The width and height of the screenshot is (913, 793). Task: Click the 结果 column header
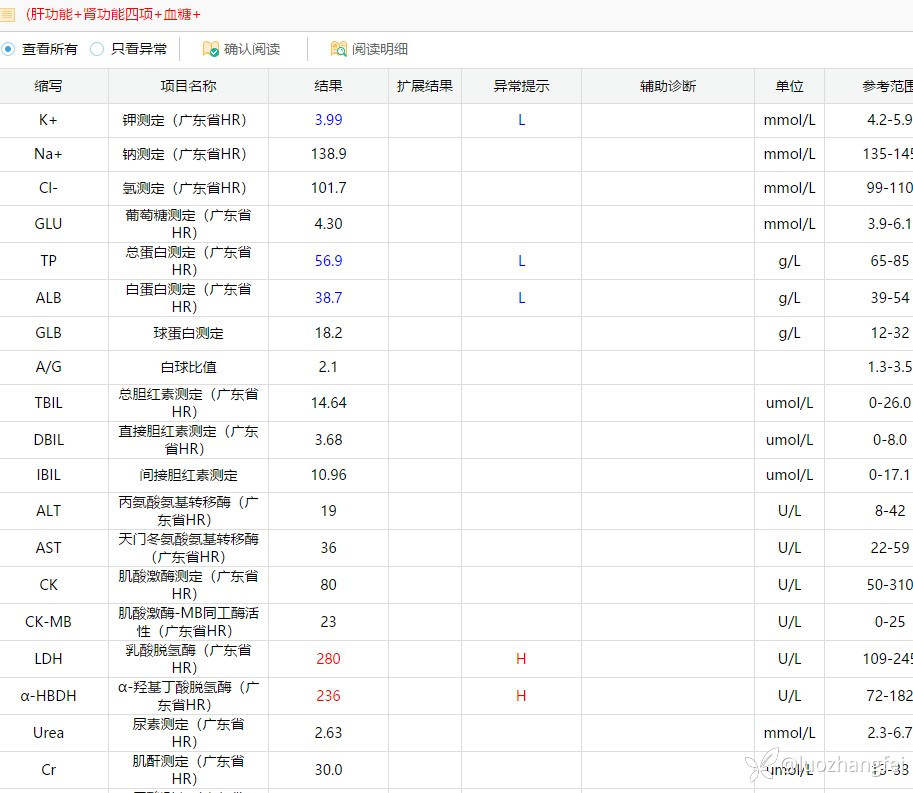[x=328, y=87]
